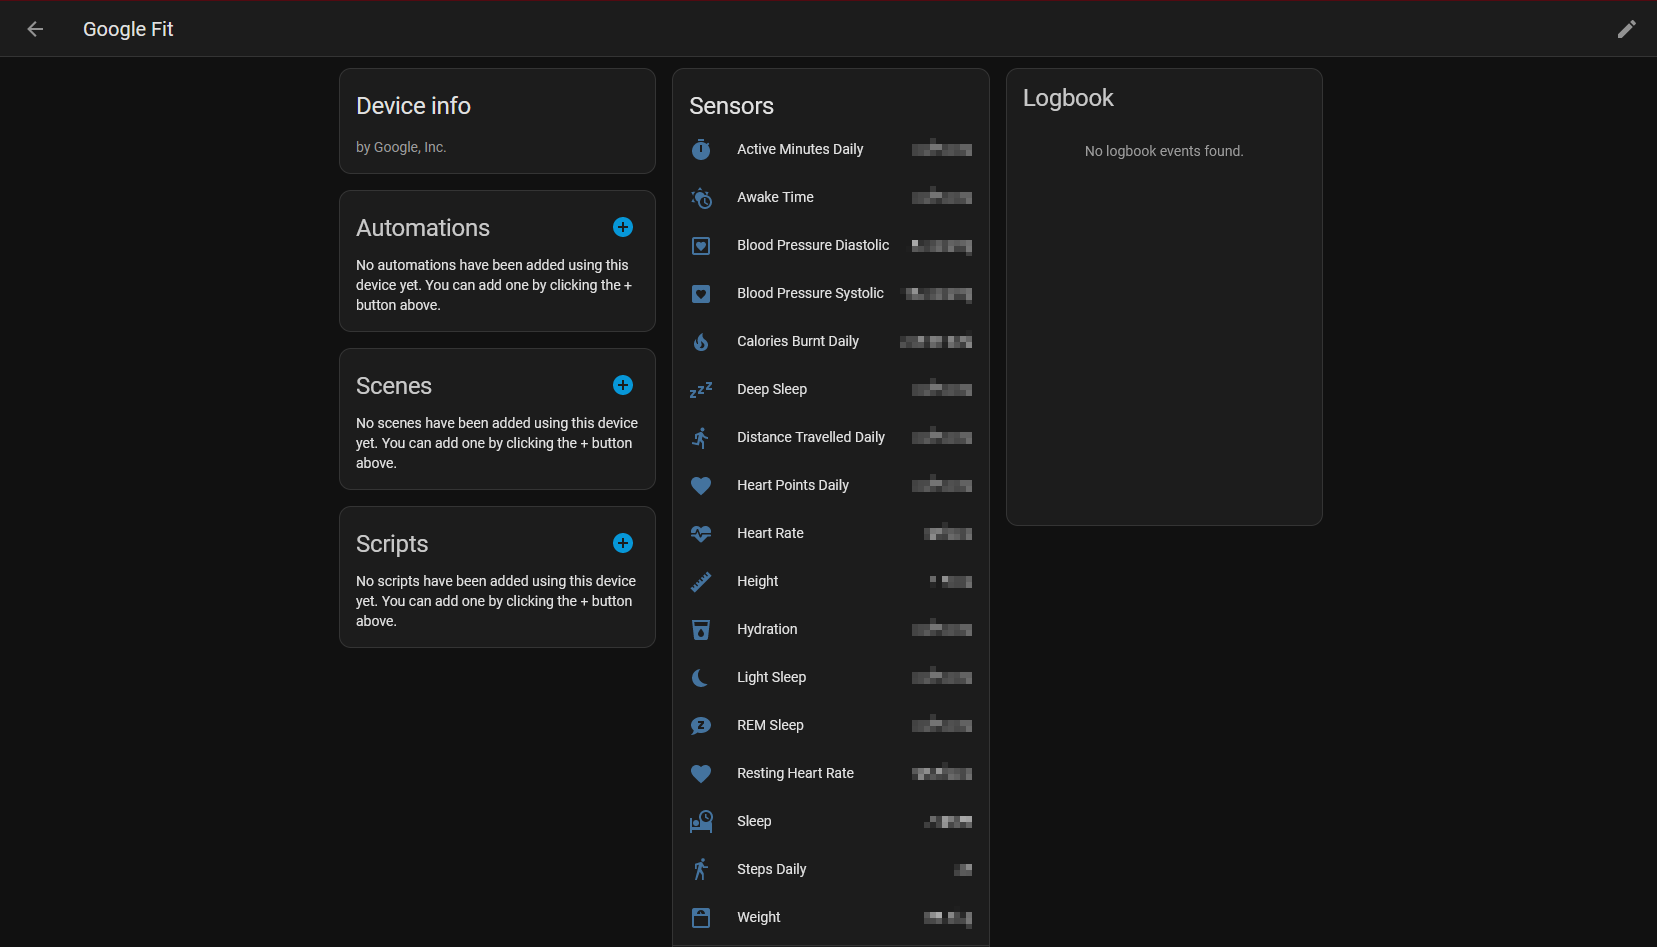
Task: Open the Weight sensor entry
Action: click(x=831, y=917)
